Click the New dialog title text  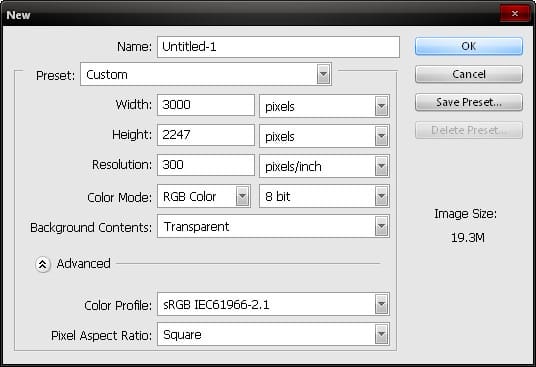[18, 15]
